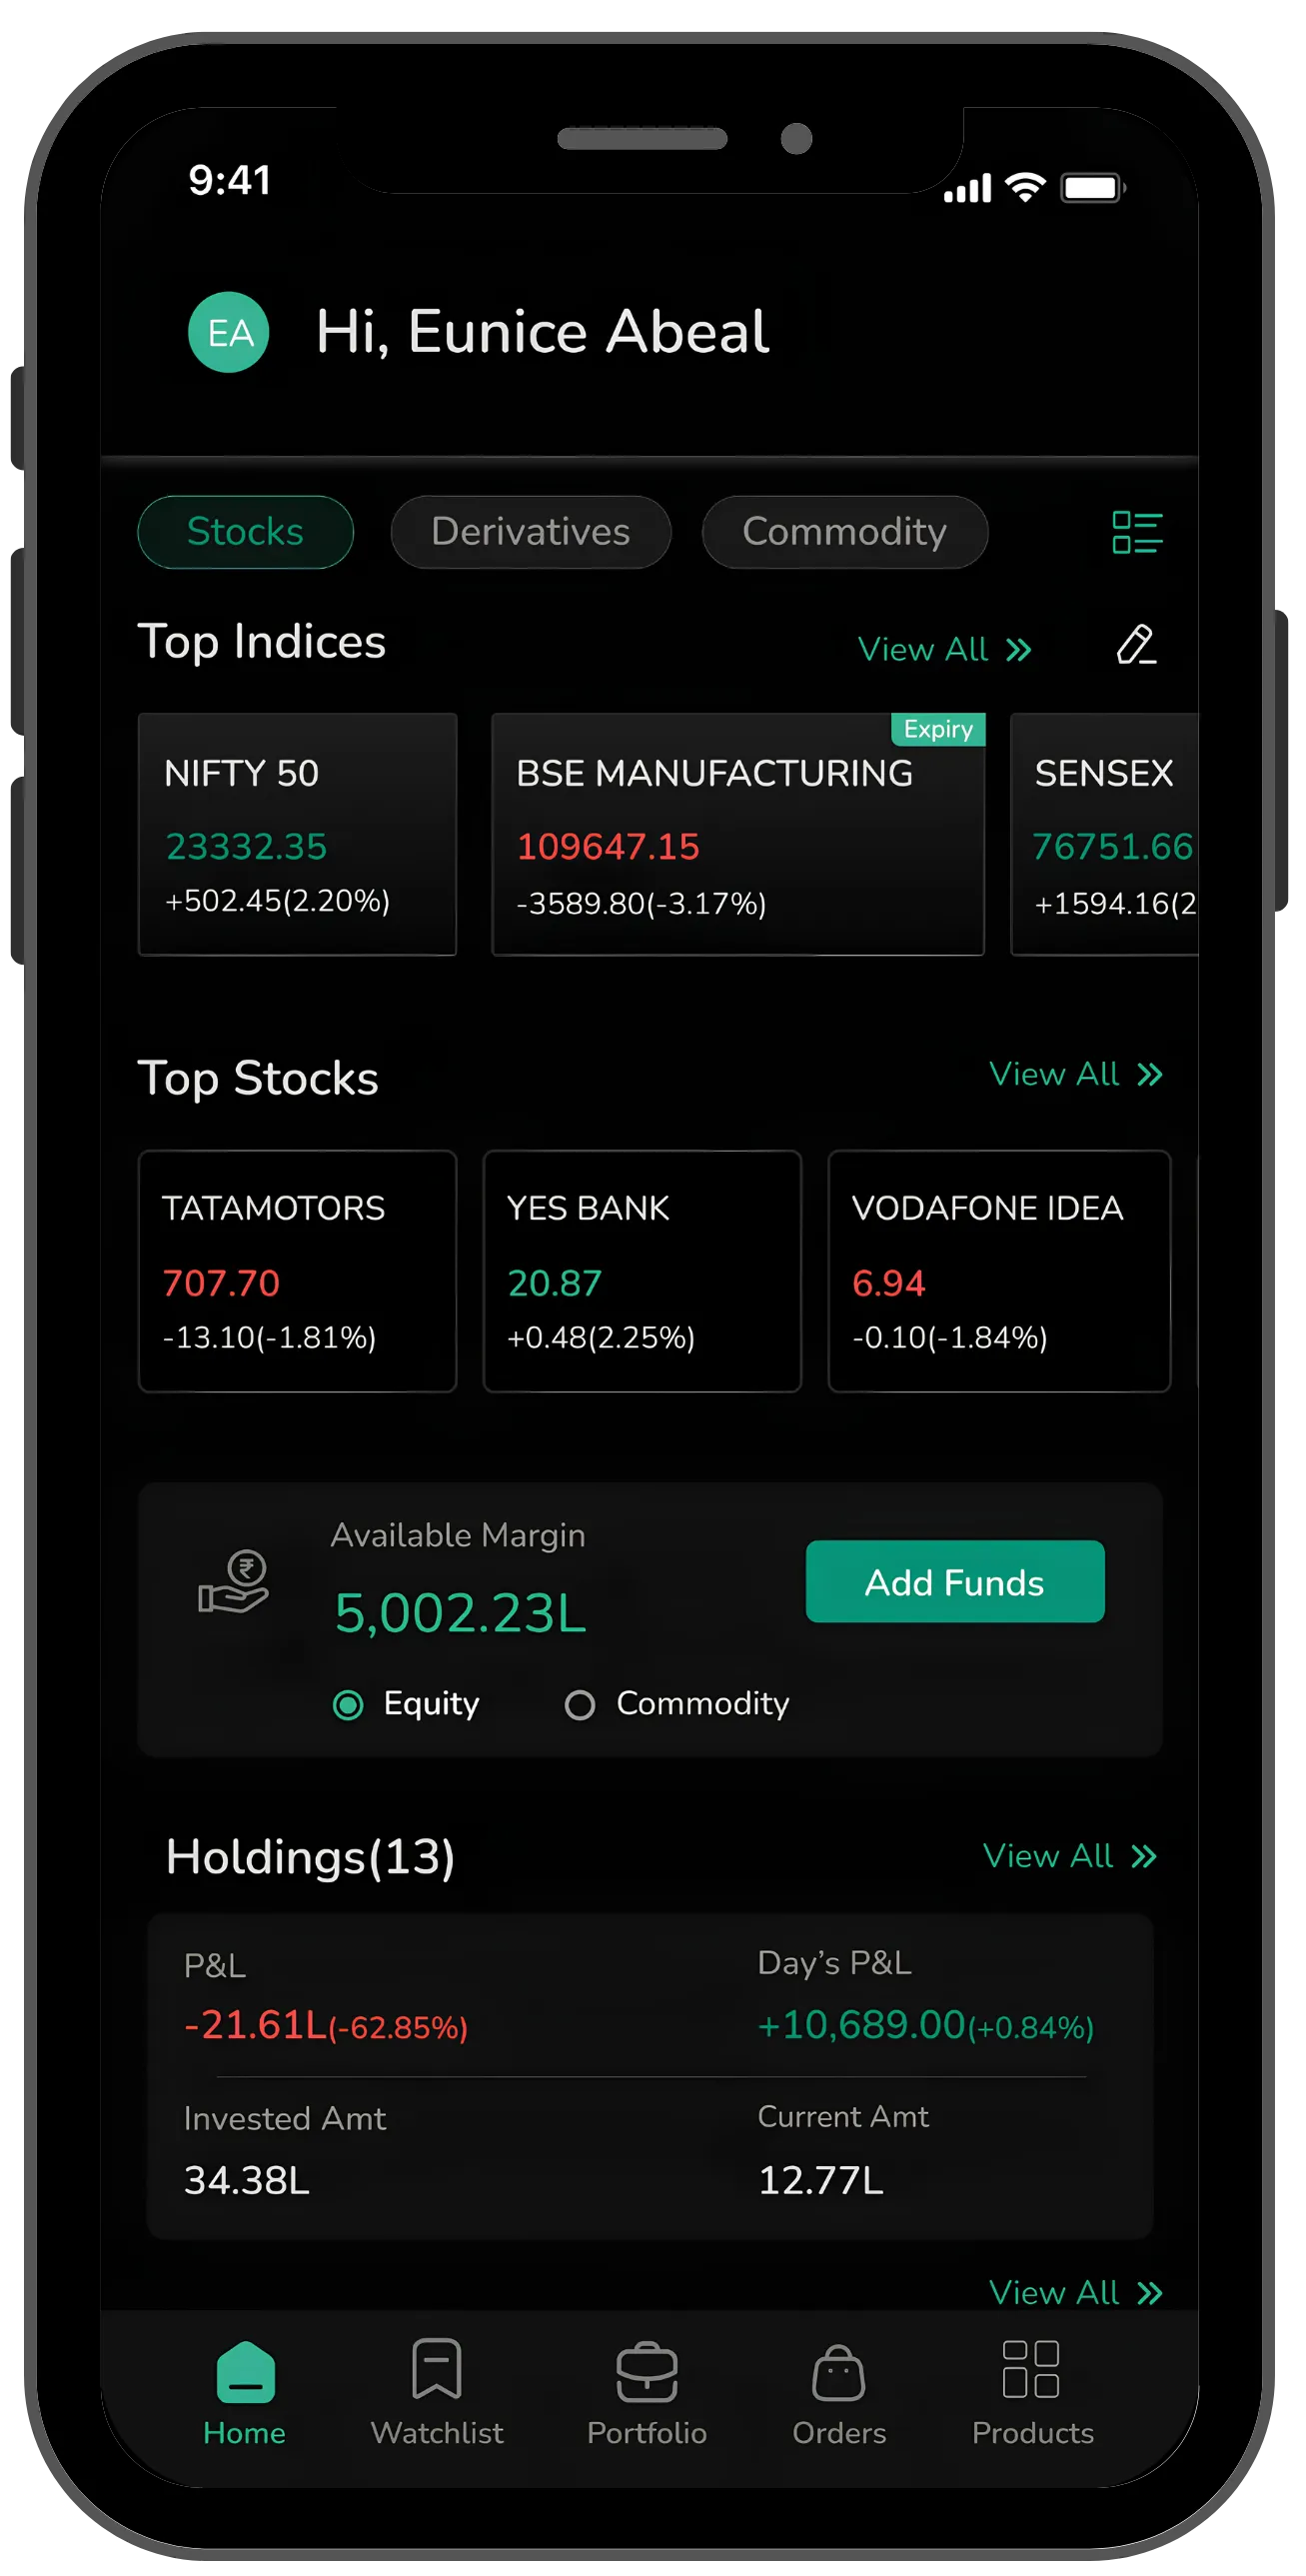View all Top Stocks

(1076, 1074)
